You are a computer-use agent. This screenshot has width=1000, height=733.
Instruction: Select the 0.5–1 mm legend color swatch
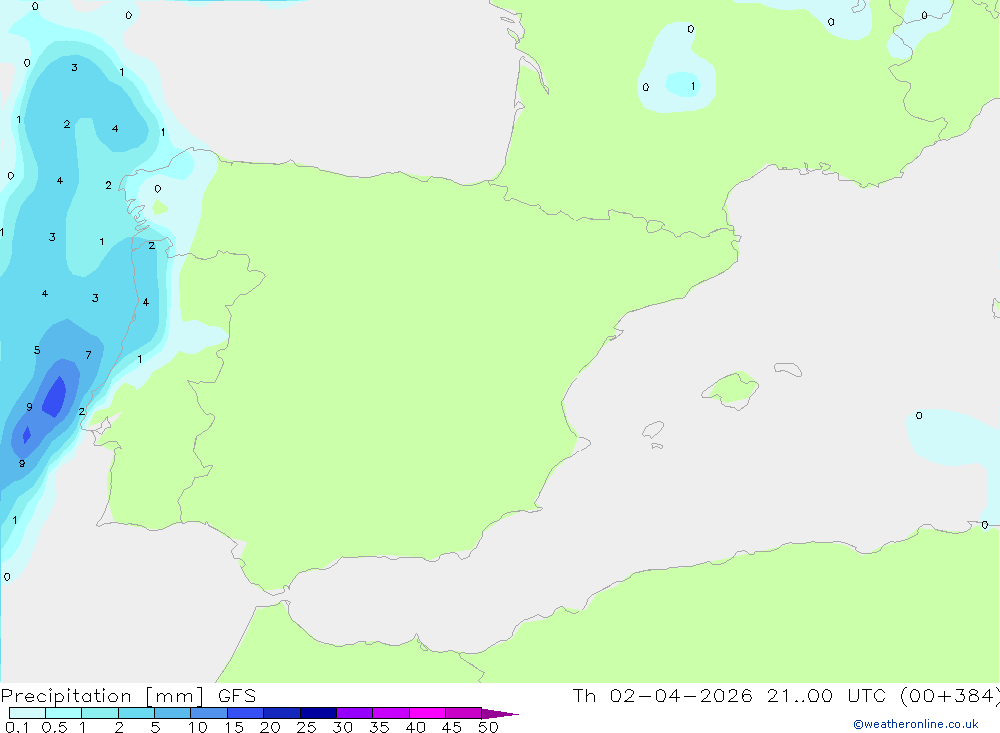tap(63, 713)
